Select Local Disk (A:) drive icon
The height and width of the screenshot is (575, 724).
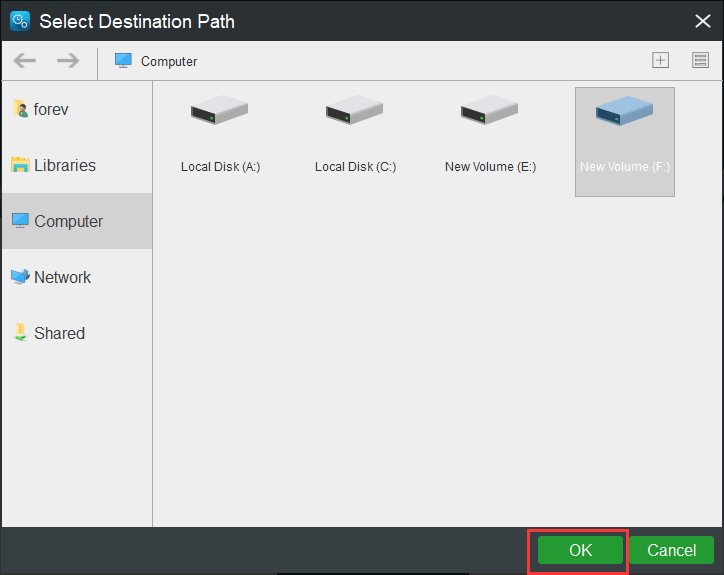[x=220, y=110]
